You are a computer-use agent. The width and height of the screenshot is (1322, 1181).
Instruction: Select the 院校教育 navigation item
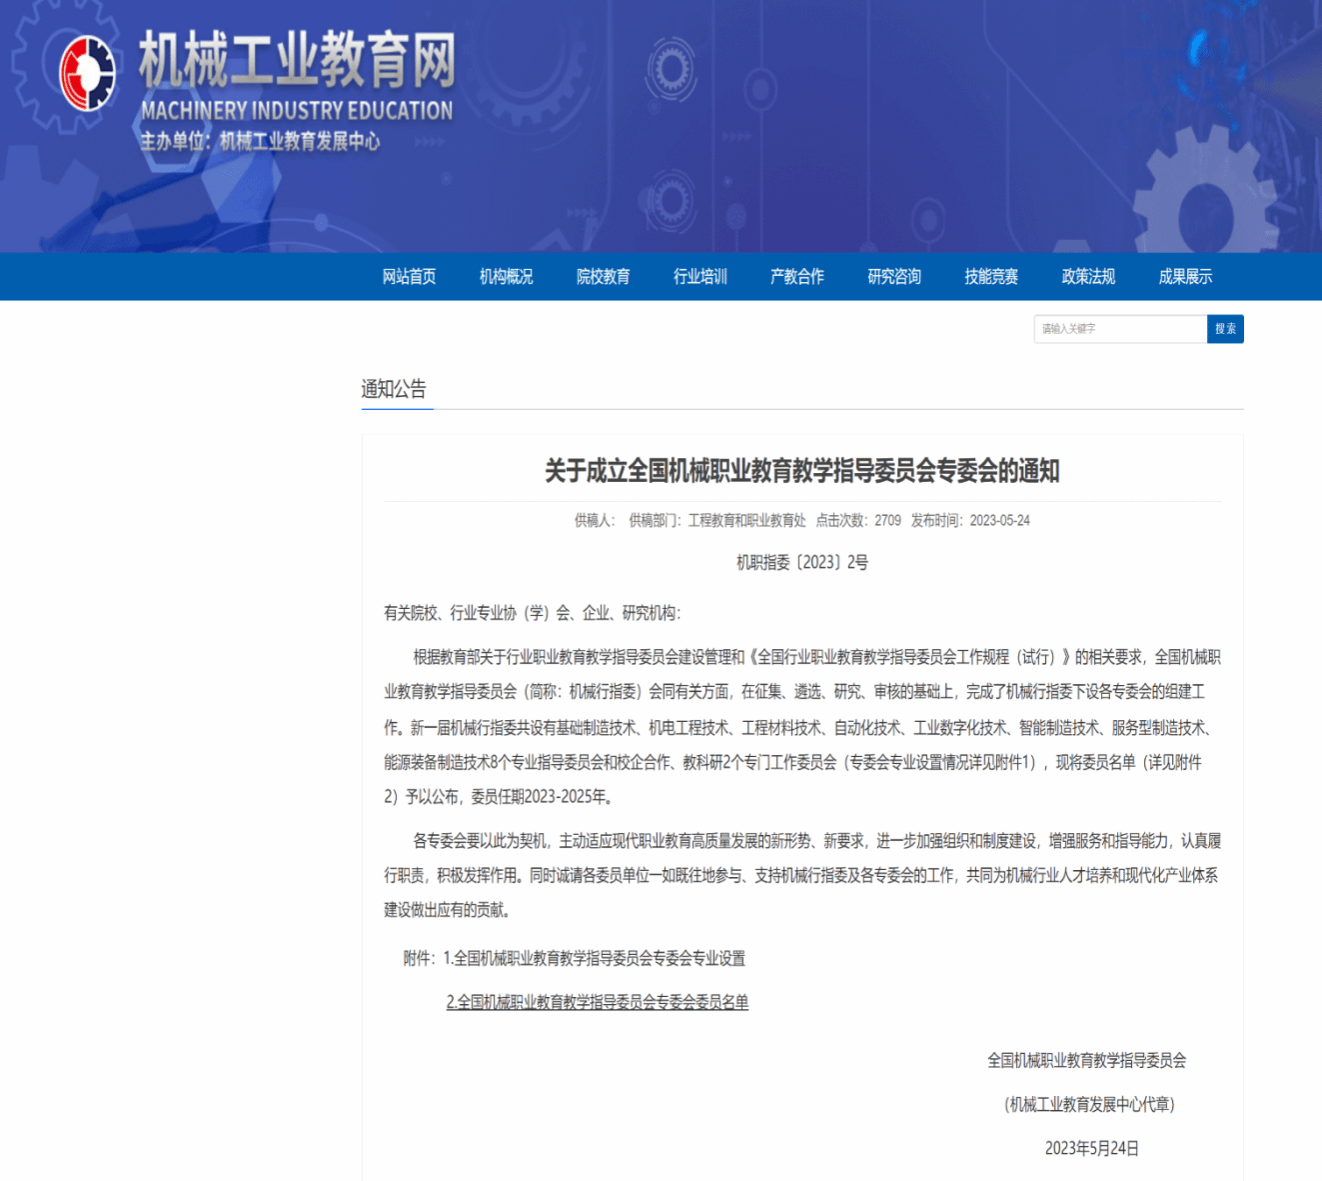(603, 277)
